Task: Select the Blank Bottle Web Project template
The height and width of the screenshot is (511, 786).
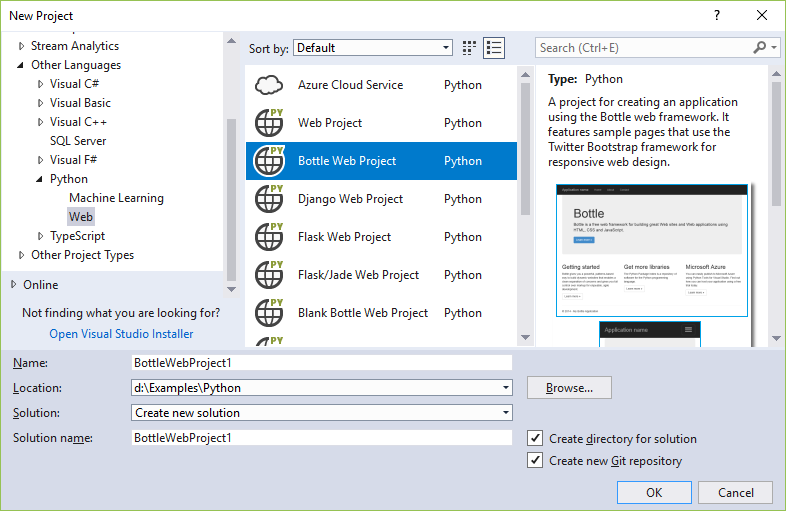Action: click(381, 313)
